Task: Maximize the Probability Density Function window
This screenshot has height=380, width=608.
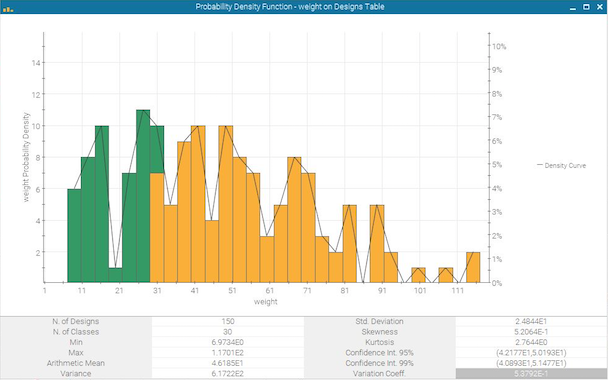Action: pos(586,7)
